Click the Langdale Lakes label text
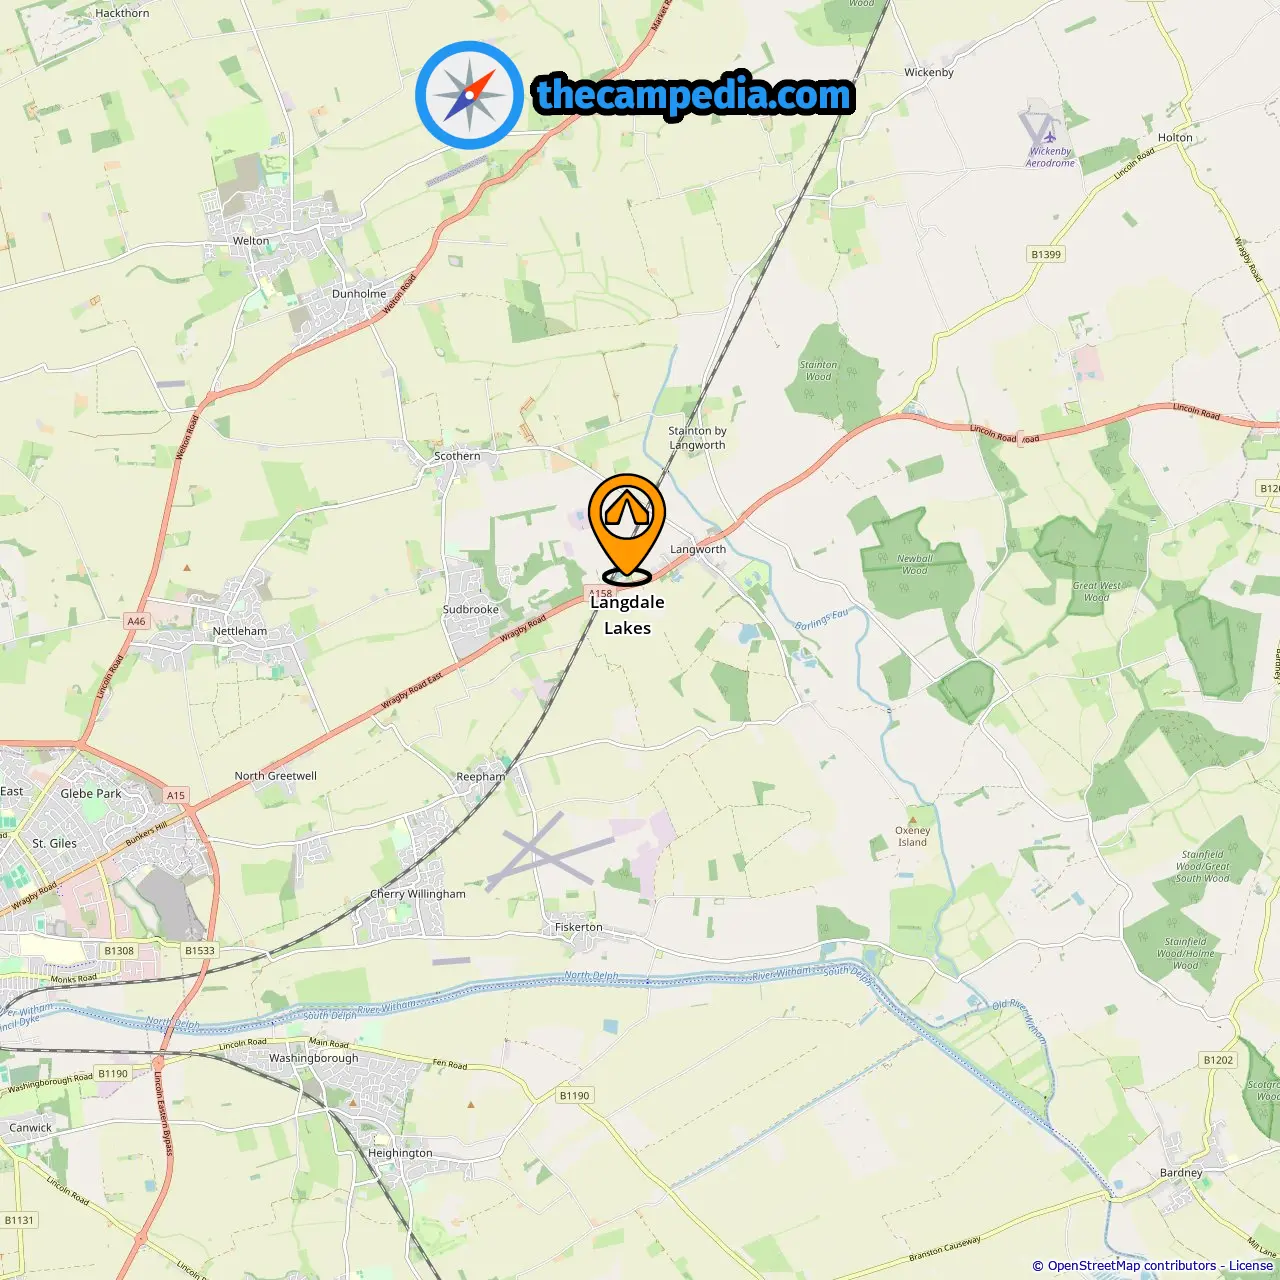 [x=627, y=615]
